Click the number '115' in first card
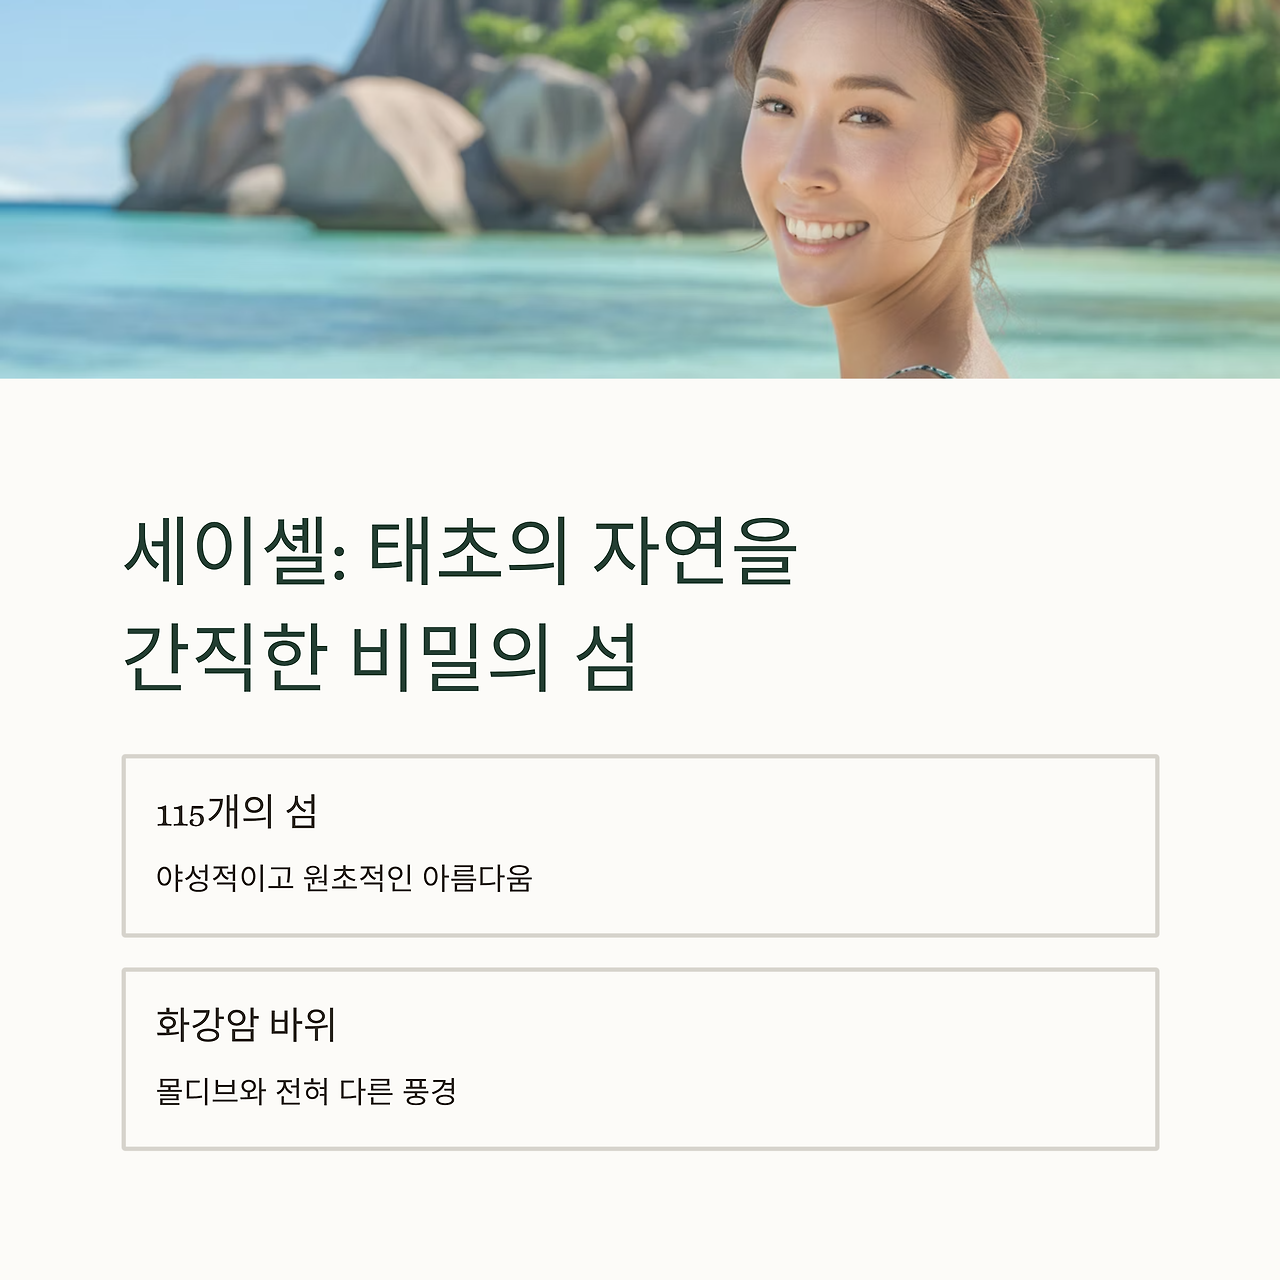1280x1280 pixels. [181, 816]
